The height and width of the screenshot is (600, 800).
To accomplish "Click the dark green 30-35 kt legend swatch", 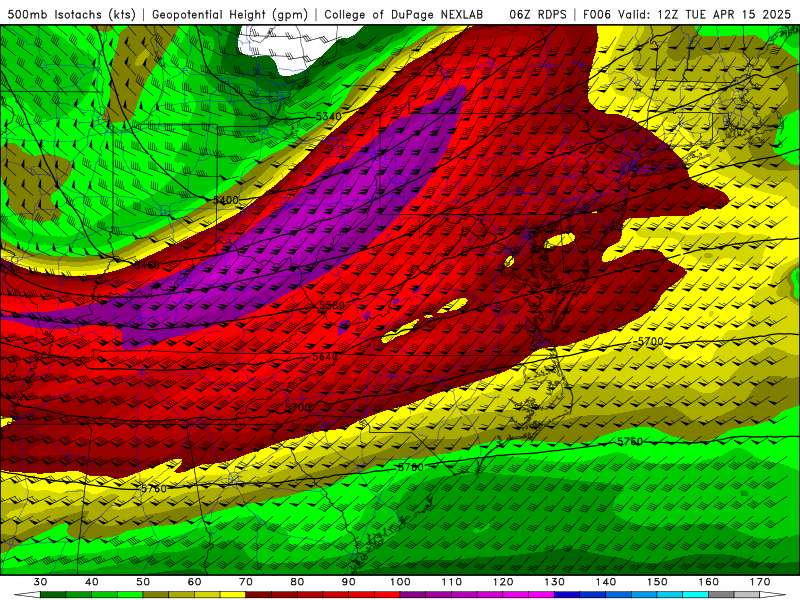I will coord(53,595).
